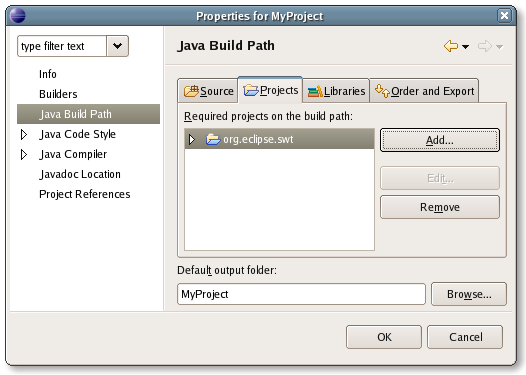Click the Browse... button
The width and height of the screenshot is (526, 375).
coord(469,294)
